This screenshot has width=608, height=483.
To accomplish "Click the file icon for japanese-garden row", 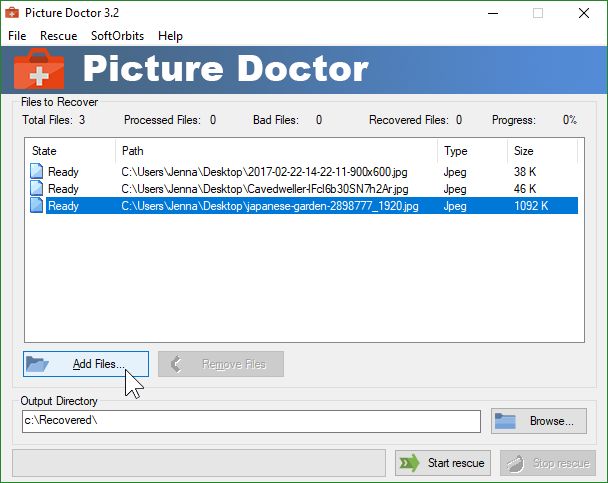I will tap(37, 206).
